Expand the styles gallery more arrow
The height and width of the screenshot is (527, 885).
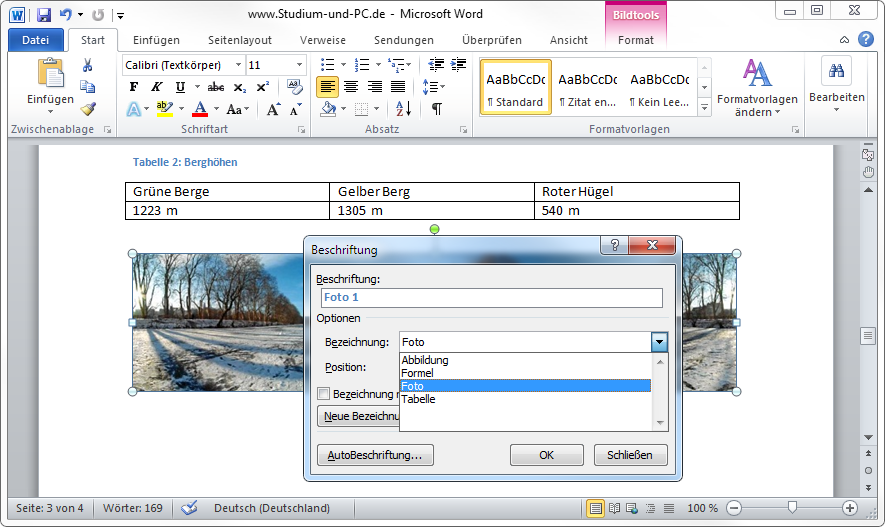pos(704,107)
